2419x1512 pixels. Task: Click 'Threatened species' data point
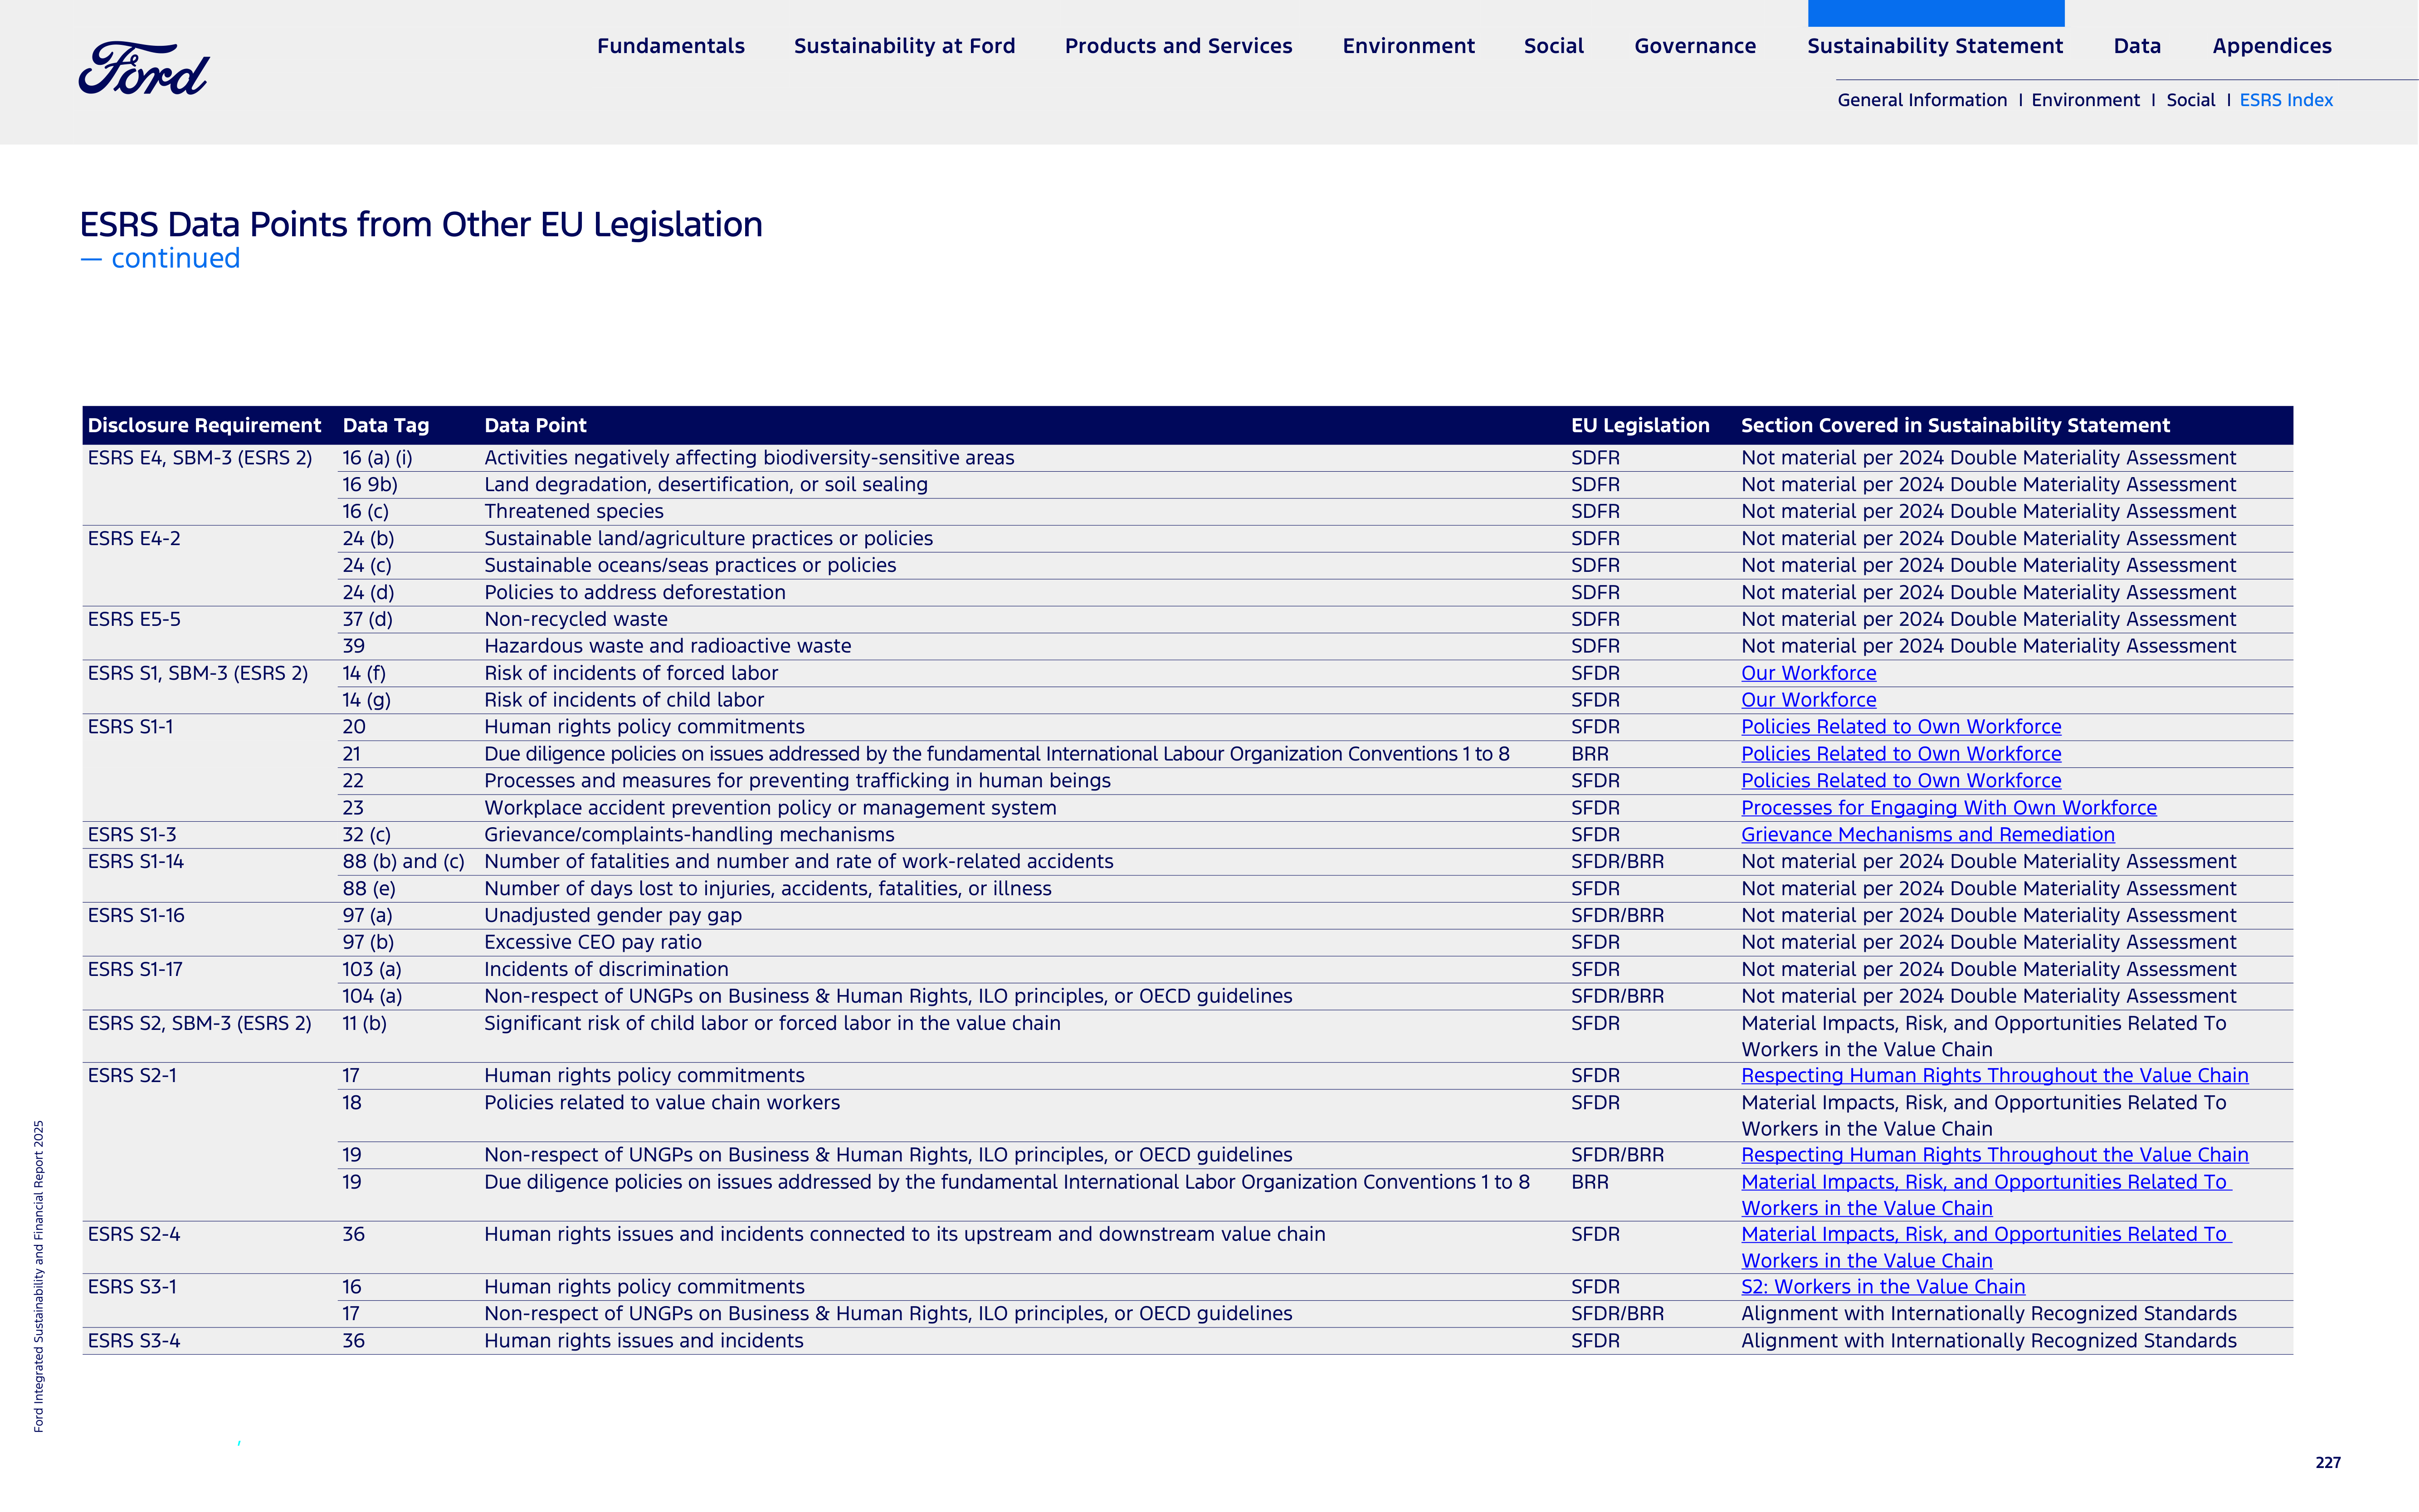pos(574,512)
